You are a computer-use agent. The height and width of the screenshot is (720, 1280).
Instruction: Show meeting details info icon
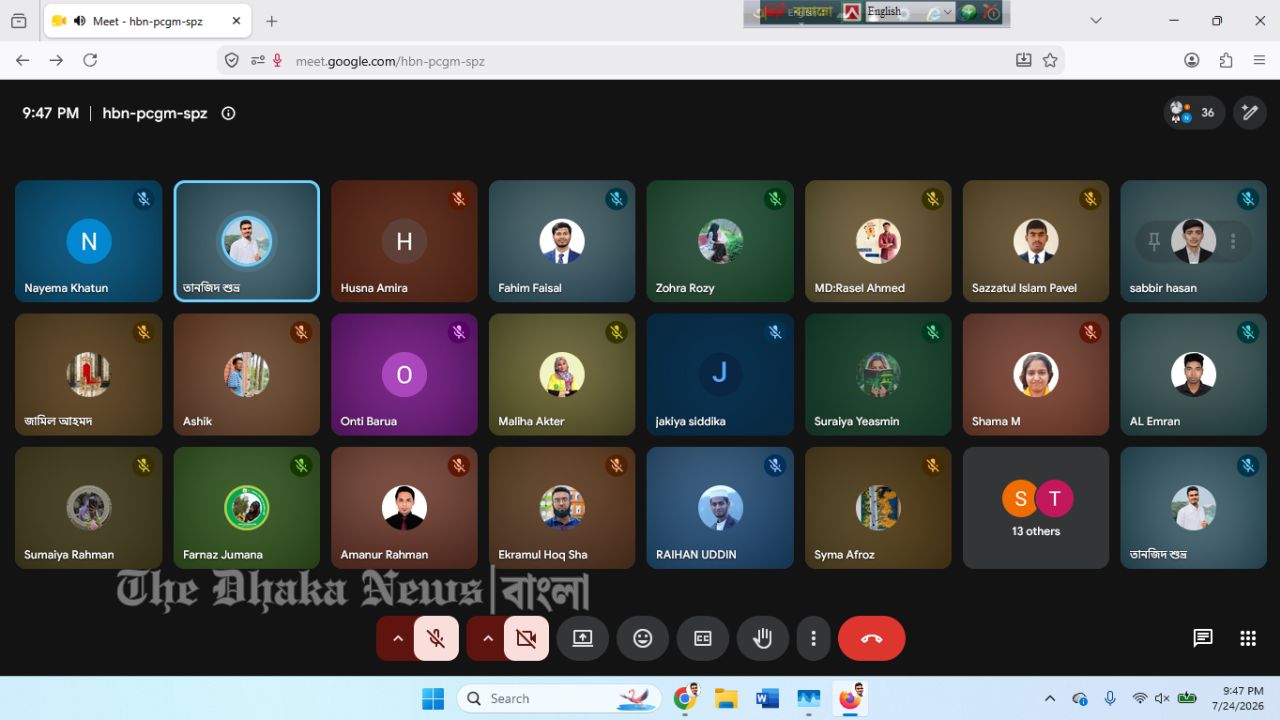(x=228, y=113)
